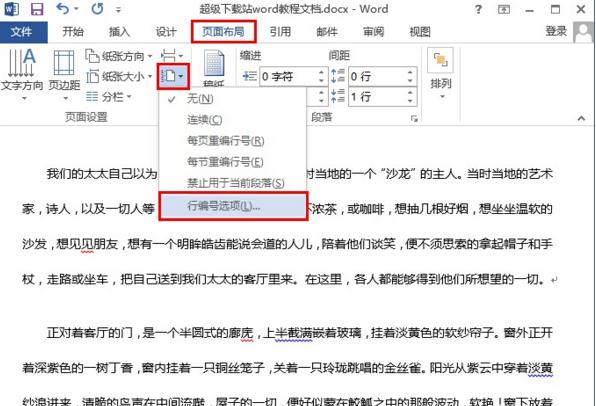
Task: Decrease the 0 行 spacing-before value
Action: pyautogui.click(x=410, y=81)
